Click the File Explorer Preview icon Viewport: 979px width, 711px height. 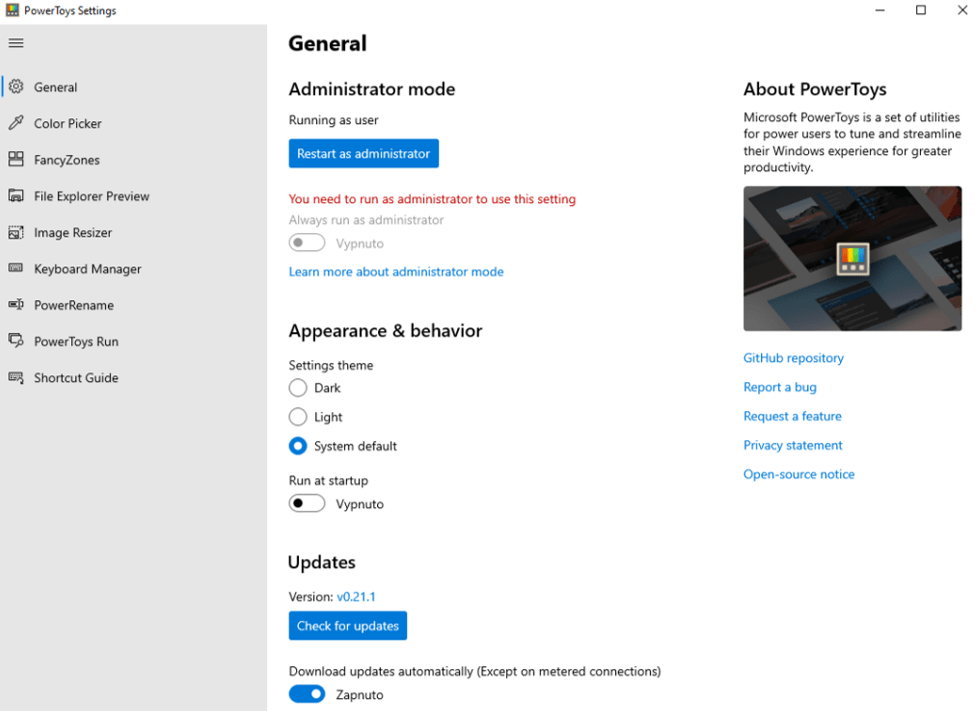tap(16, 196)
